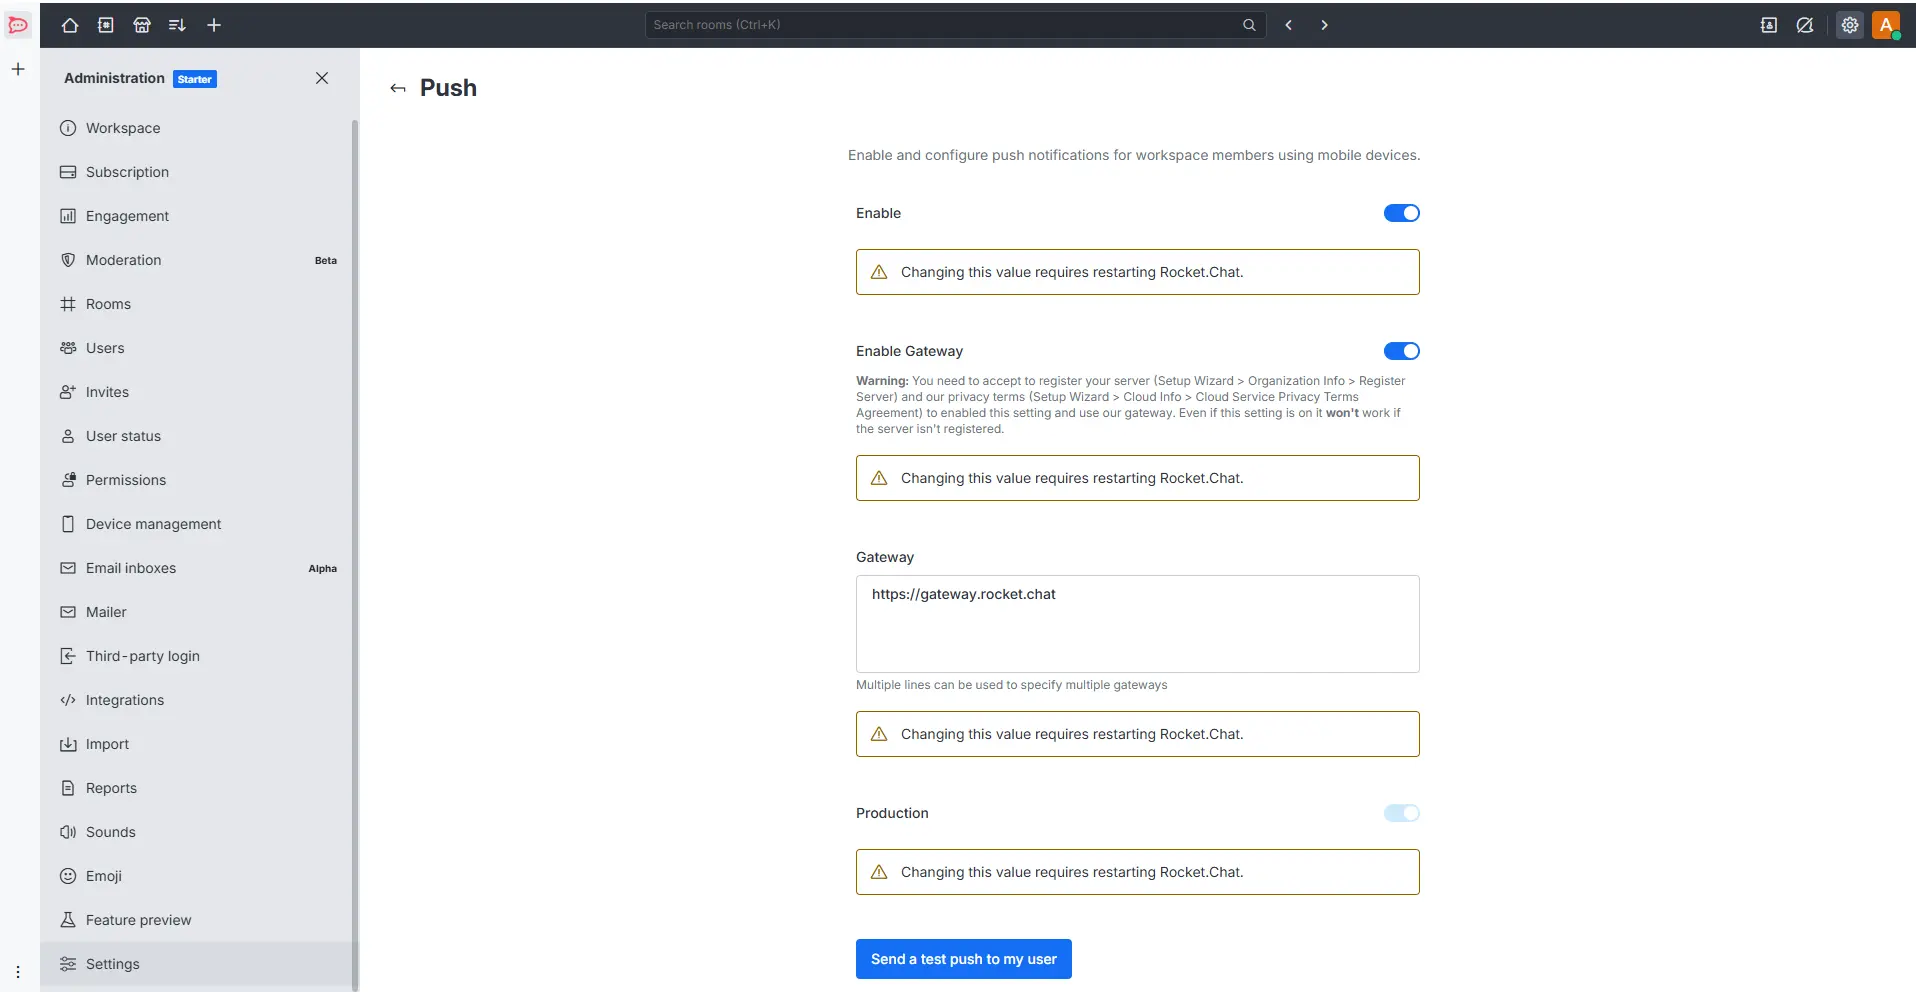
Task: Open Invites in admin sidebar
Action: (198, 392)
